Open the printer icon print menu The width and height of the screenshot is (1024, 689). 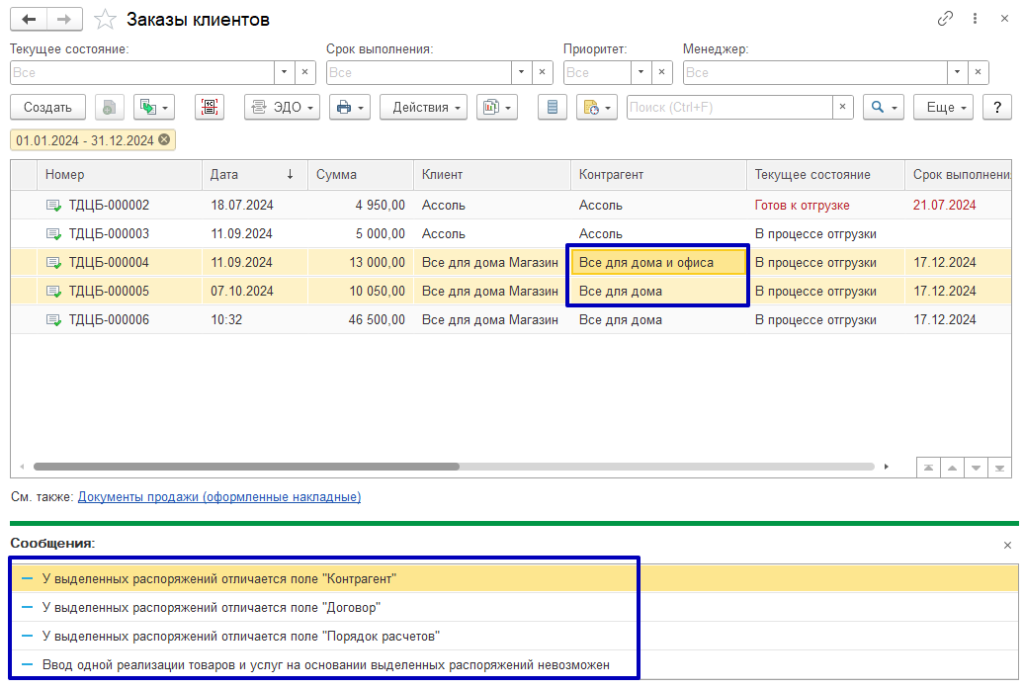click(349, 107)
